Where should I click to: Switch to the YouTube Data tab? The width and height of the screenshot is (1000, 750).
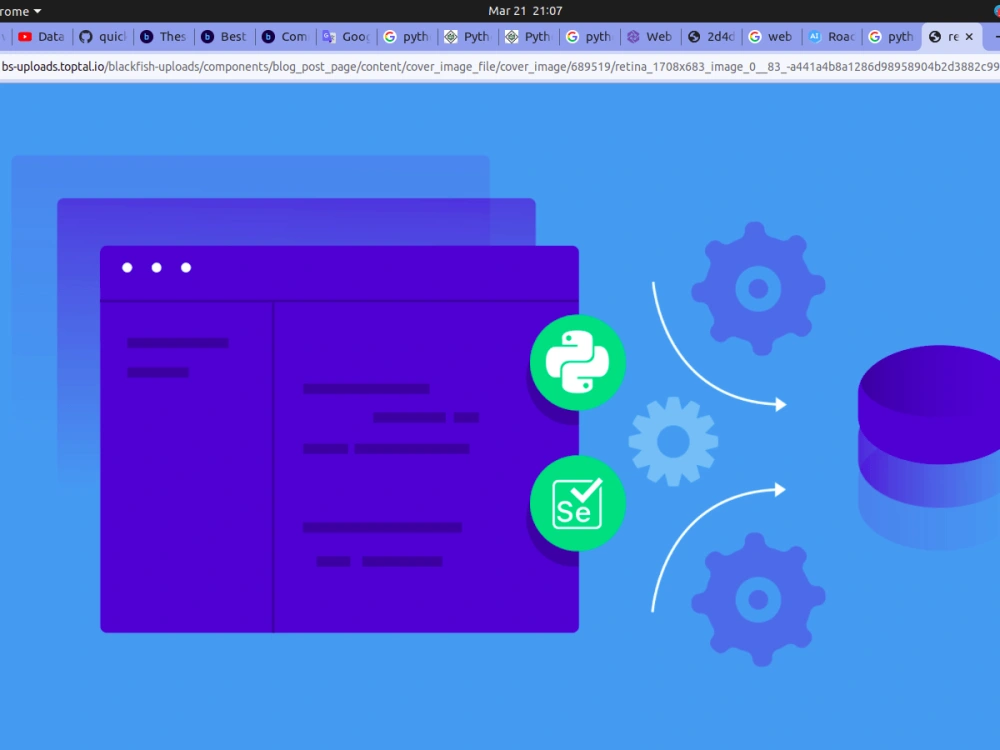[41, 37]
